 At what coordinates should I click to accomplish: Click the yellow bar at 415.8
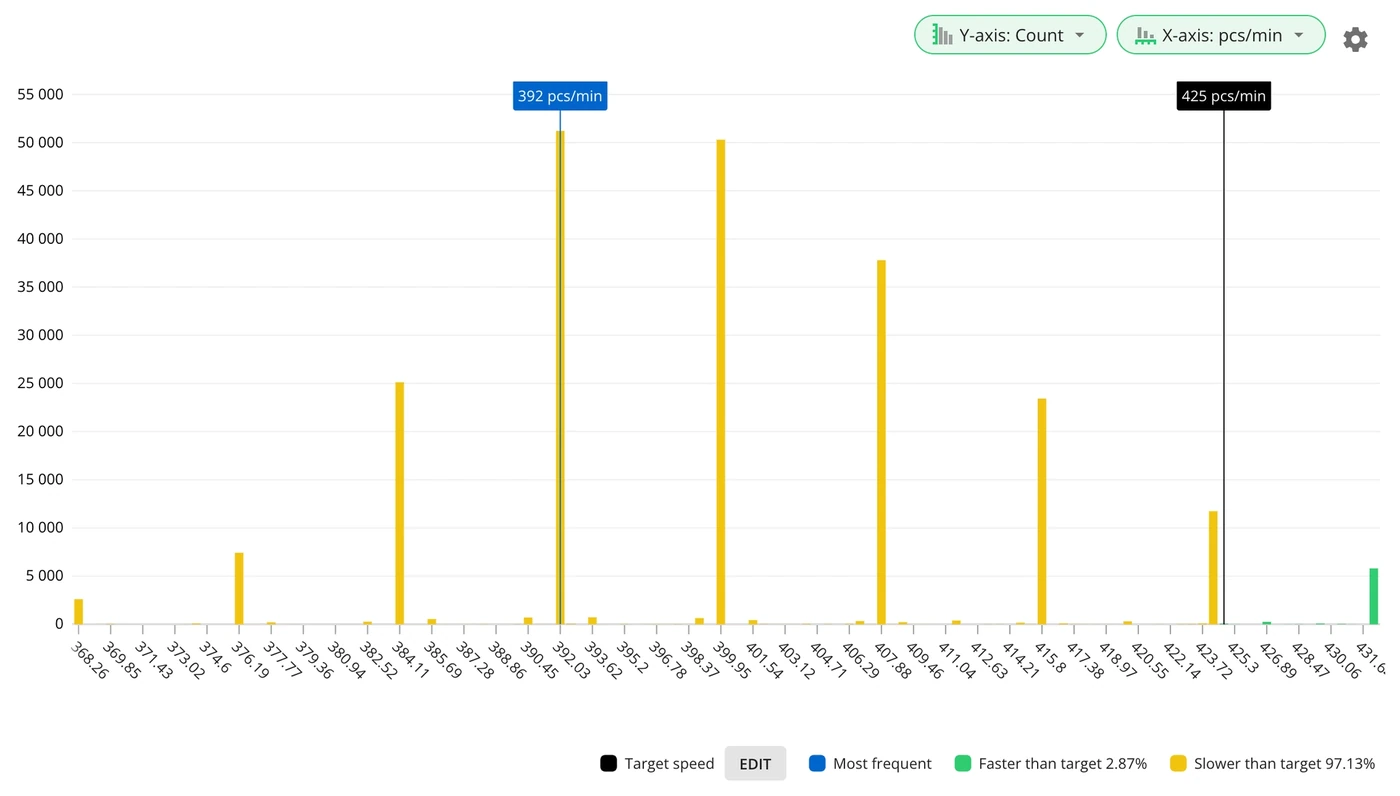(x=1042, y=511)
